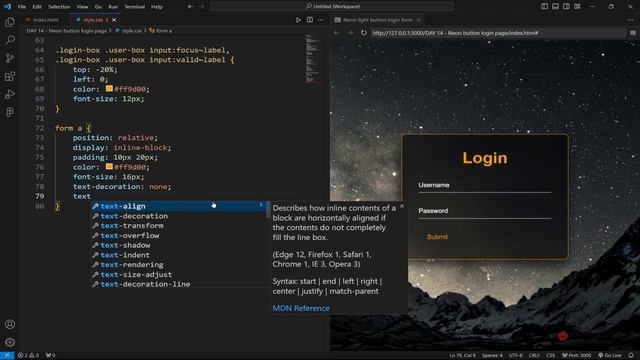Click UTF-8 encoding in status bar
This screenshot has width=640, height=360.
tap(516, 356)
